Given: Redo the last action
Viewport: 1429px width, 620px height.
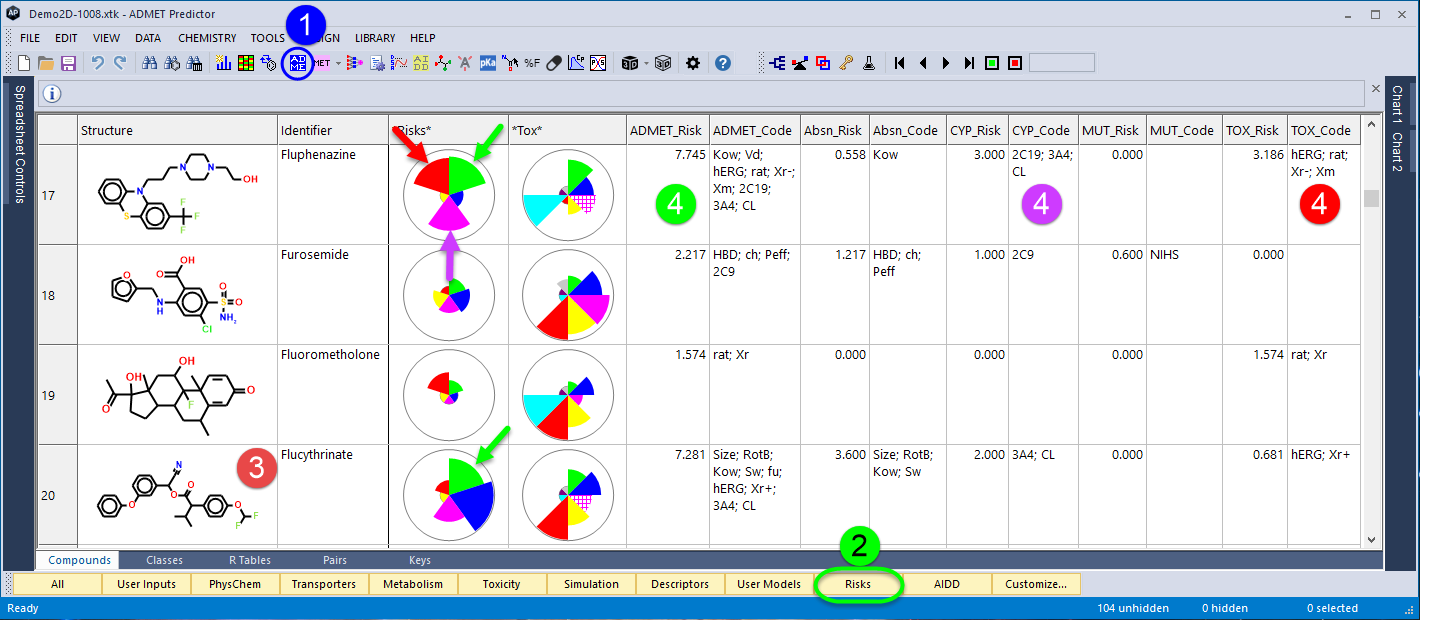Looking at the screenshot, I should [x=120, y=63].
